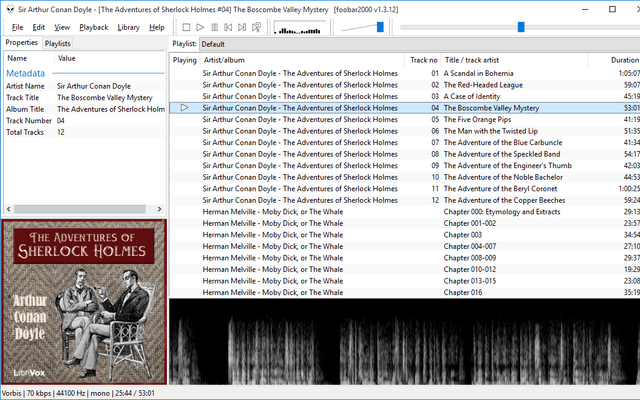
Task: Select the Artist Name property row
Action: [x=85, y=86]
